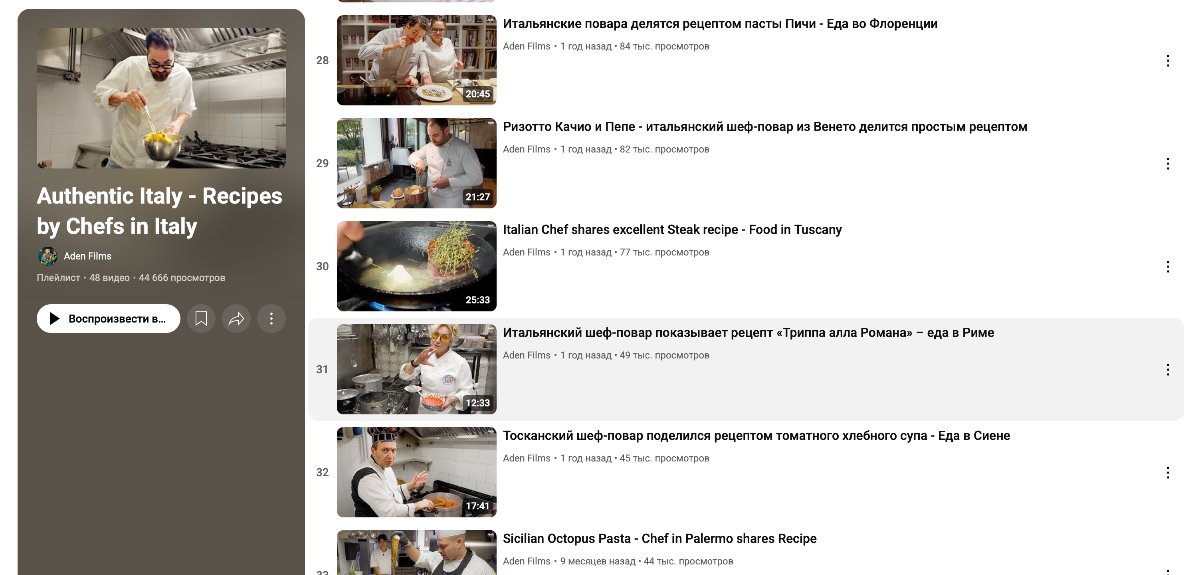Save playlist with the bookmark icon
The width and height of the screenshot is (1200, 575).
click(x=201, y=319)
